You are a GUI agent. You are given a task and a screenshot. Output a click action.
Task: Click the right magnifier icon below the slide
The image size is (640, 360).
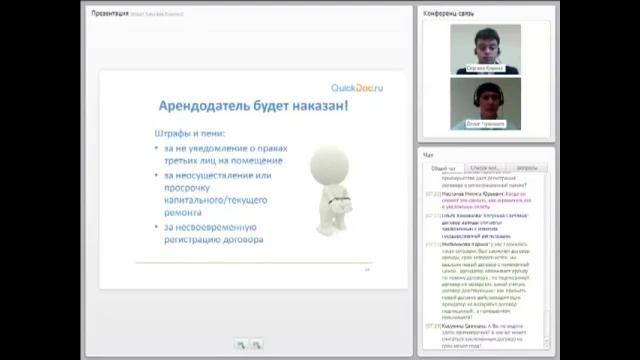(x=257, y=345)
